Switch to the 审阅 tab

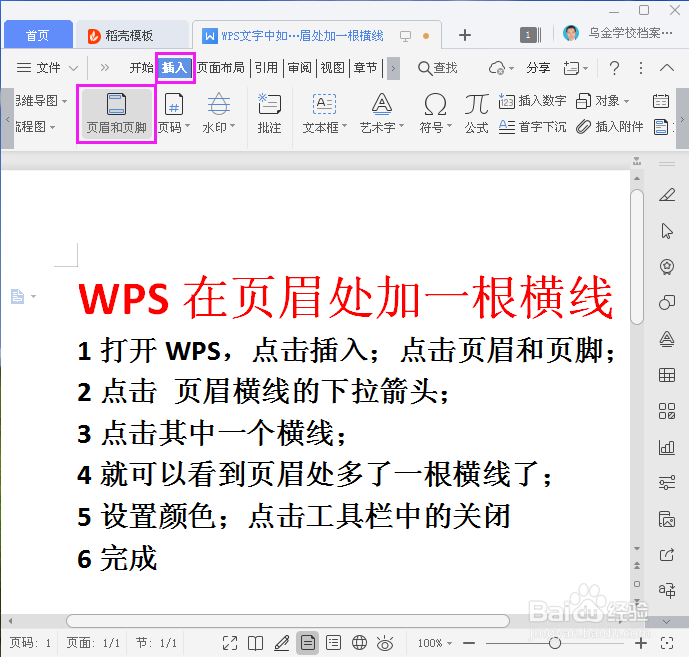point(300,68)
